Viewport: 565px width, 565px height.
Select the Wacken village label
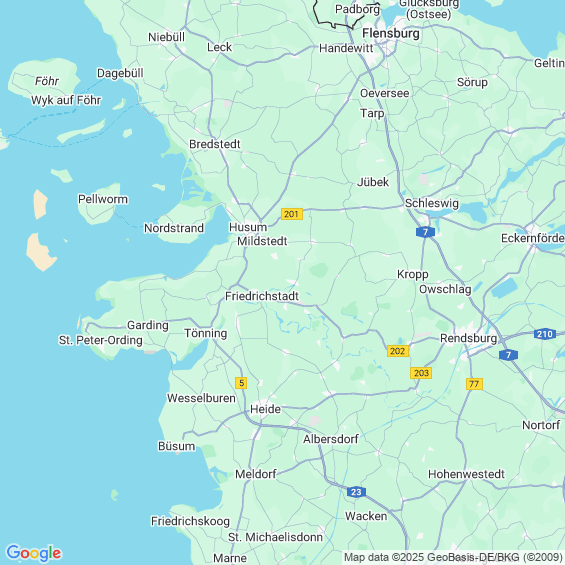[x=366, y=516]
